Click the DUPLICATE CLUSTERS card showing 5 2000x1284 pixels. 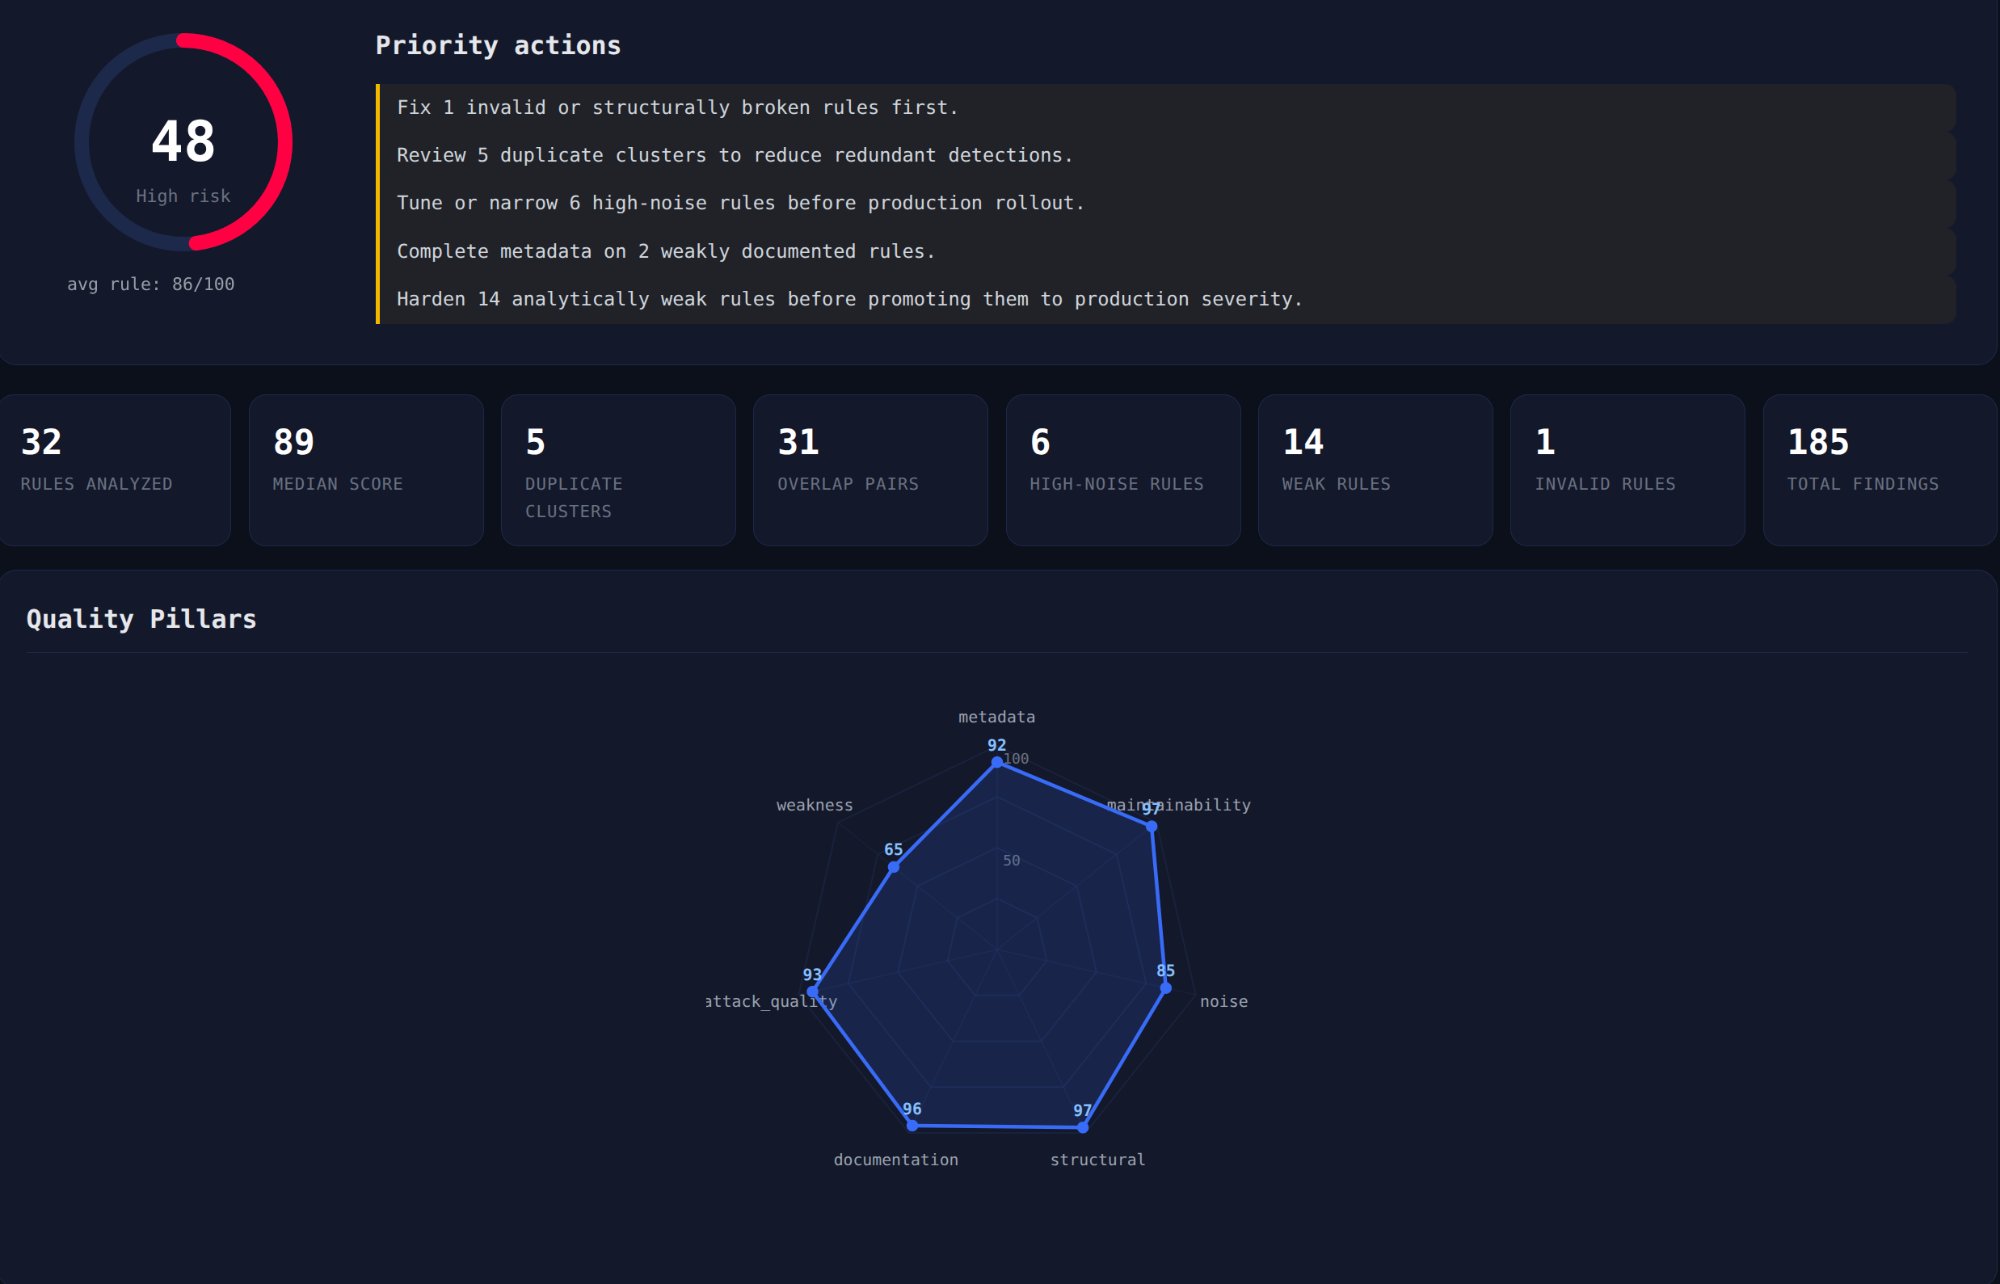click(x=618, y=468)
